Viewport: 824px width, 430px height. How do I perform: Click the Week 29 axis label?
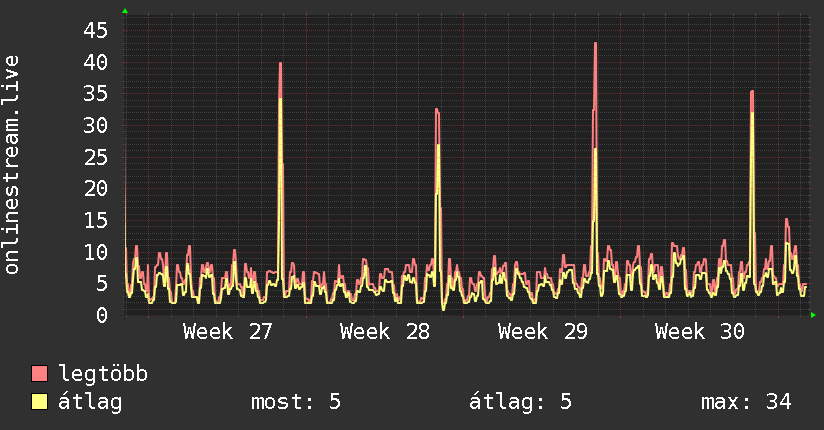542,332
